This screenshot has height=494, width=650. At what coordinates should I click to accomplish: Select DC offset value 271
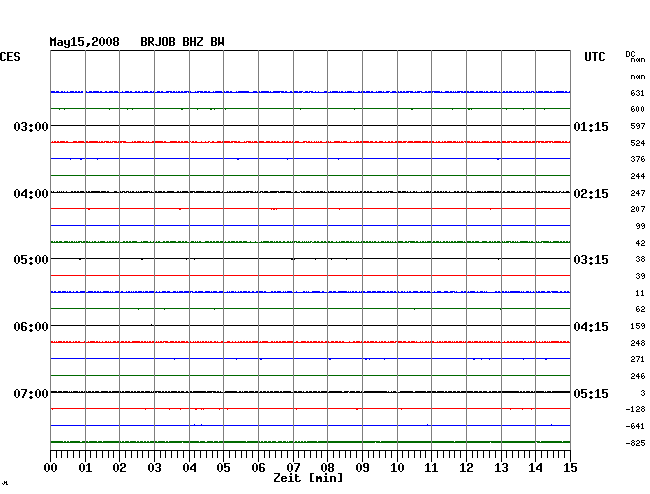(638, 359)
